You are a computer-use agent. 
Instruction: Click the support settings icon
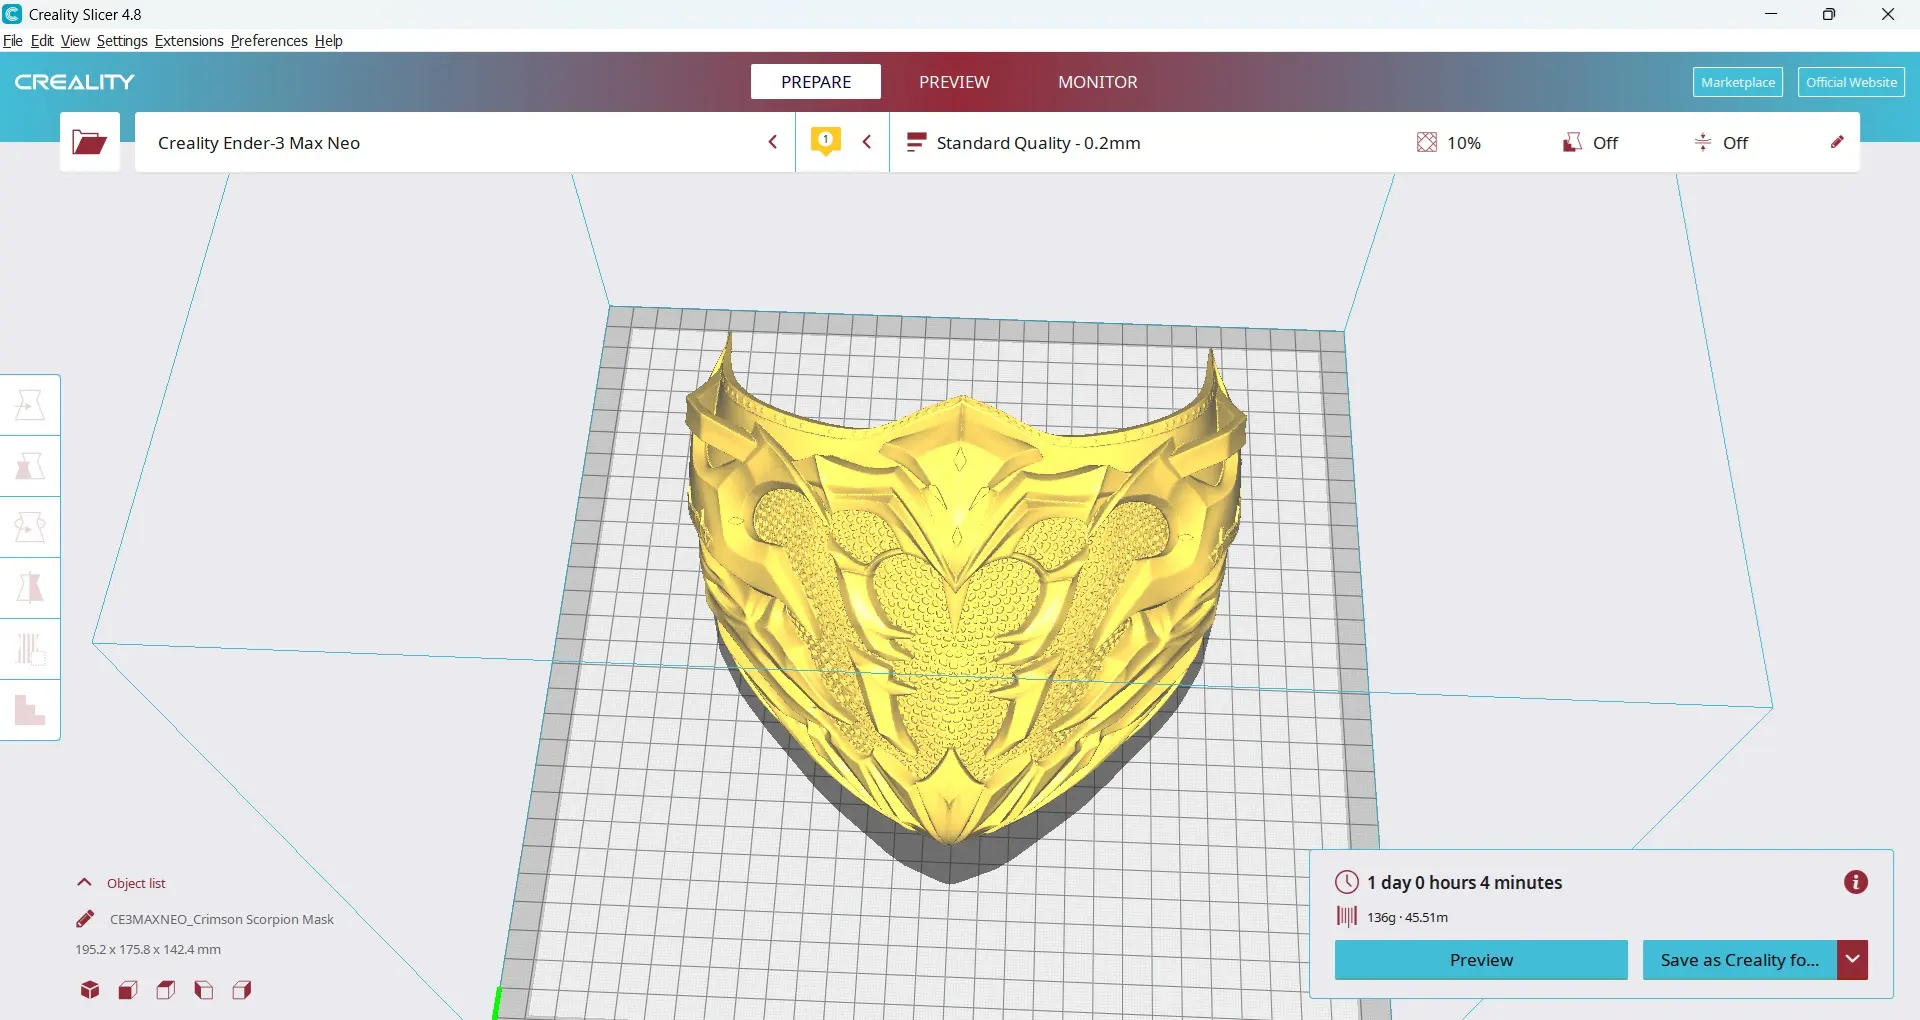(1572, 143)
